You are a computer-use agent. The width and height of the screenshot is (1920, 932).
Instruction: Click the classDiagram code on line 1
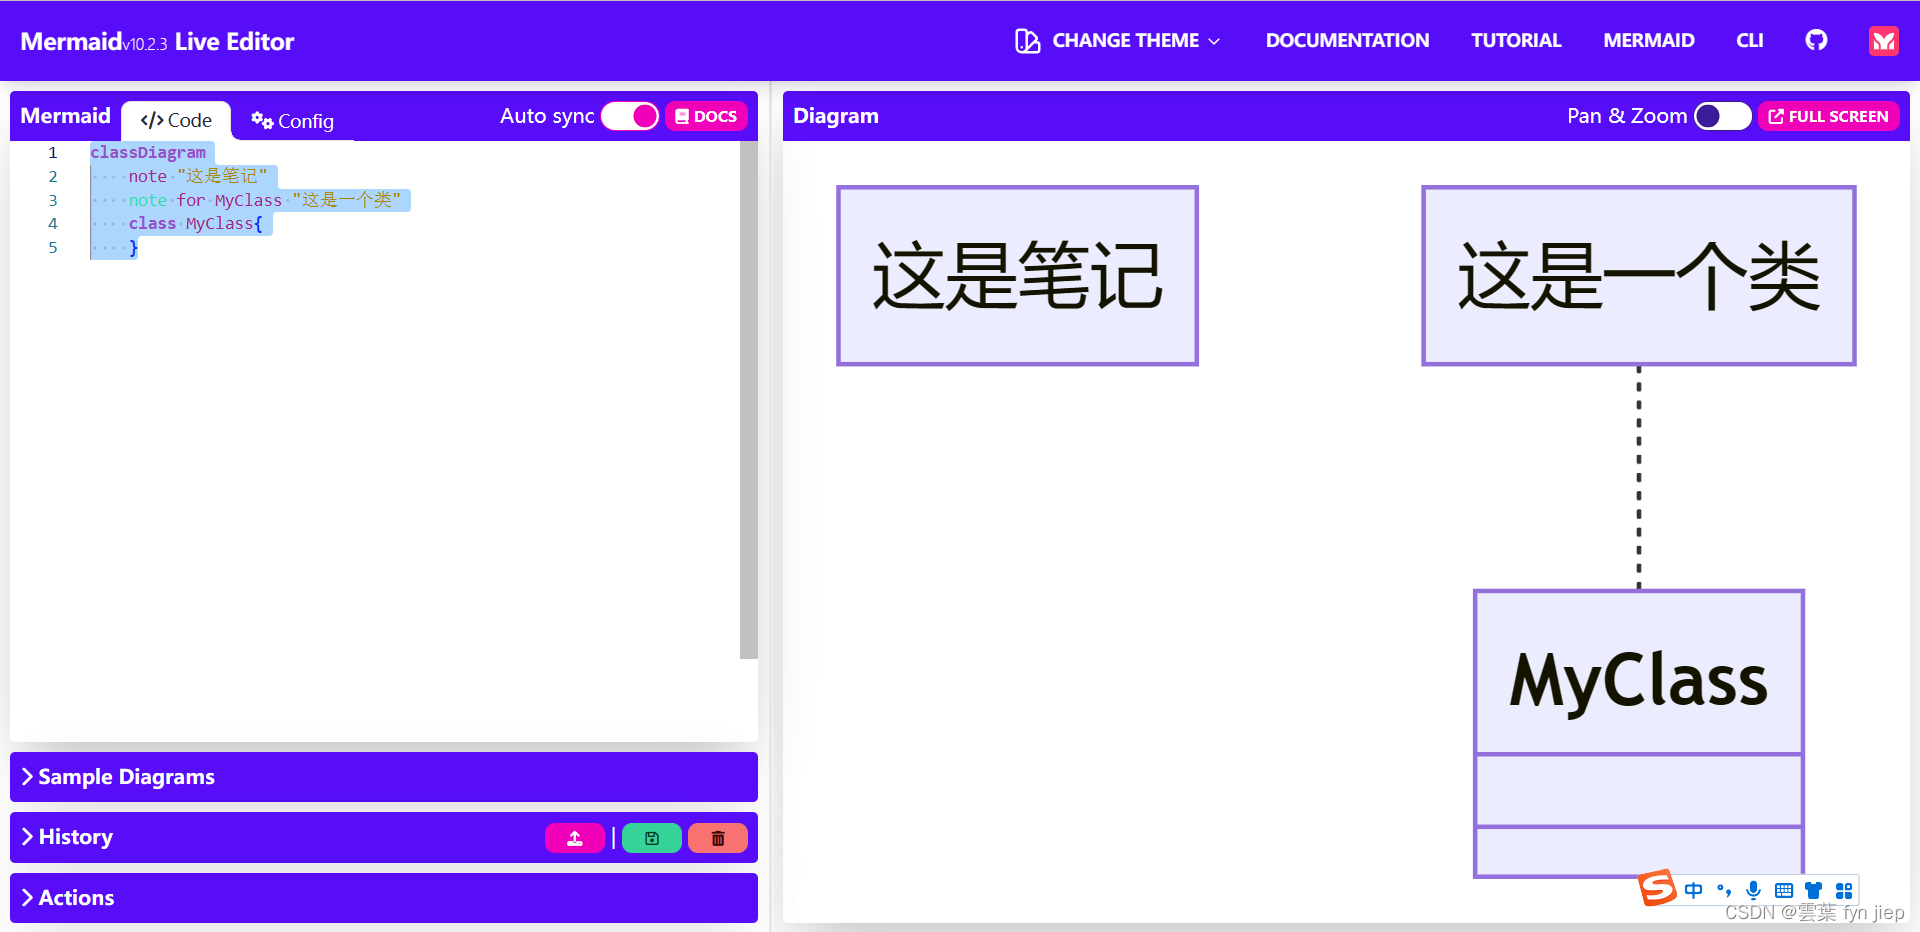(148, 152)
